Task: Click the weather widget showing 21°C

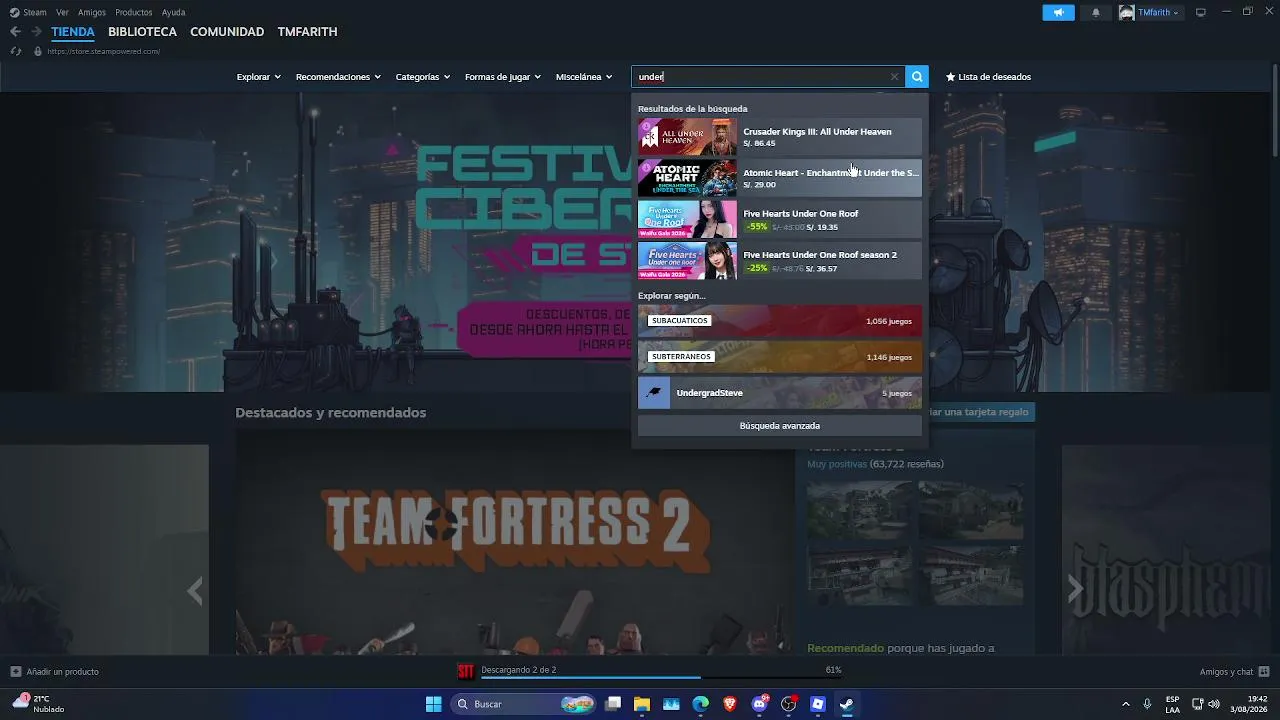Action: (x=39, y=704)
